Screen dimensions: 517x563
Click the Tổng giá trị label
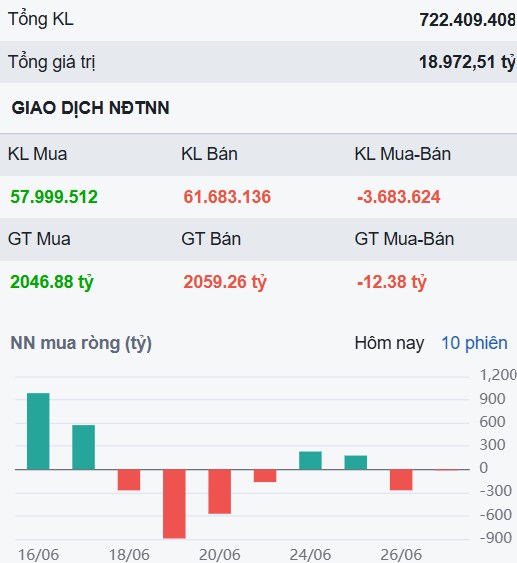pyautogui.click(x=52, y=62)
